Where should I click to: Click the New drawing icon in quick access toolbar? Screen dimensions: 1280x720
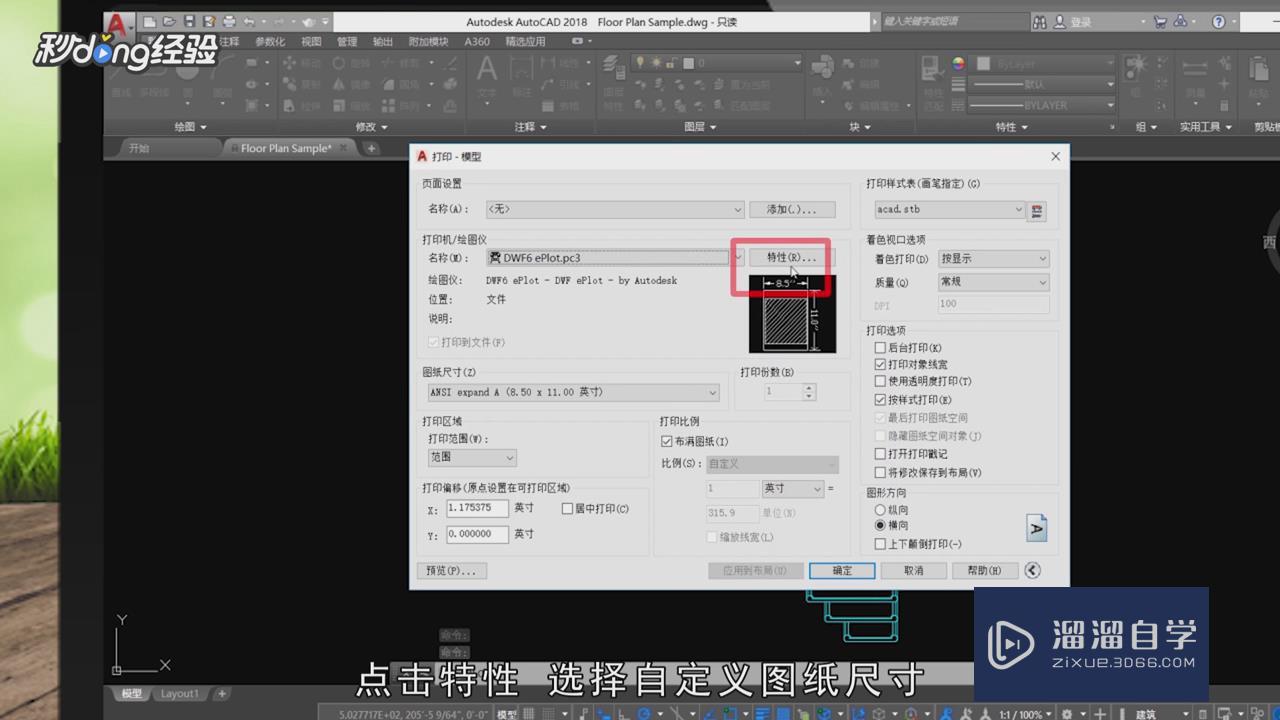click(150, 21)
